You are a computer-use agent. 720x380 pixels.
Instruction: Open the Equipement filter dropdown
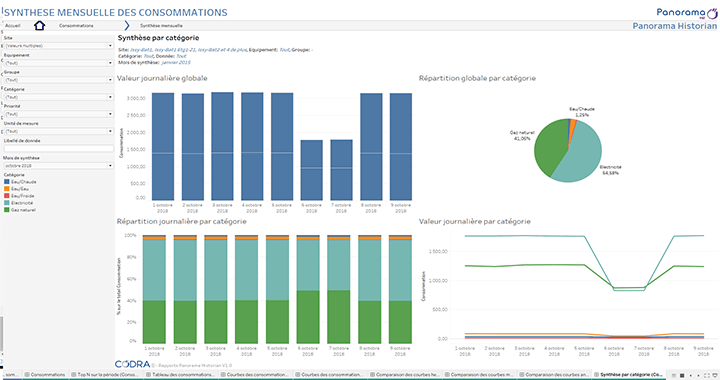58,63
